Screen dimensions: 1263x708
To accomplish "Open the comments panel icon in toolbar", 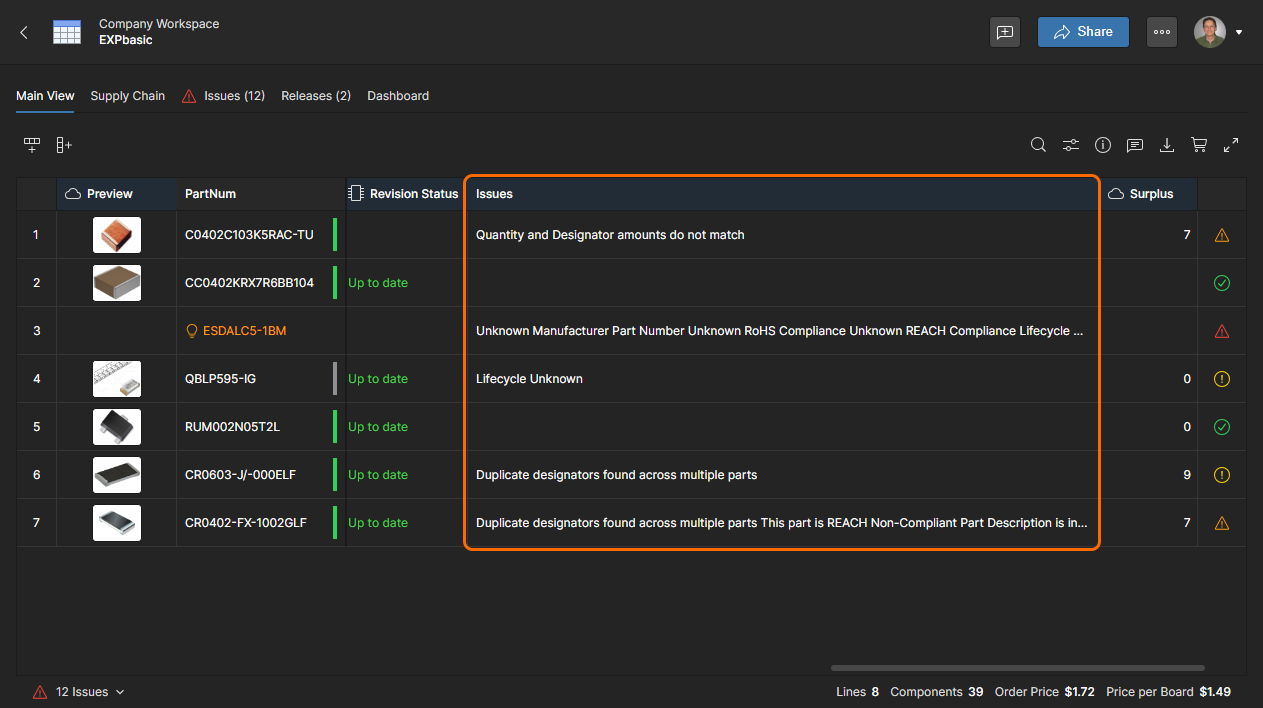I will tap(1135, 145).
